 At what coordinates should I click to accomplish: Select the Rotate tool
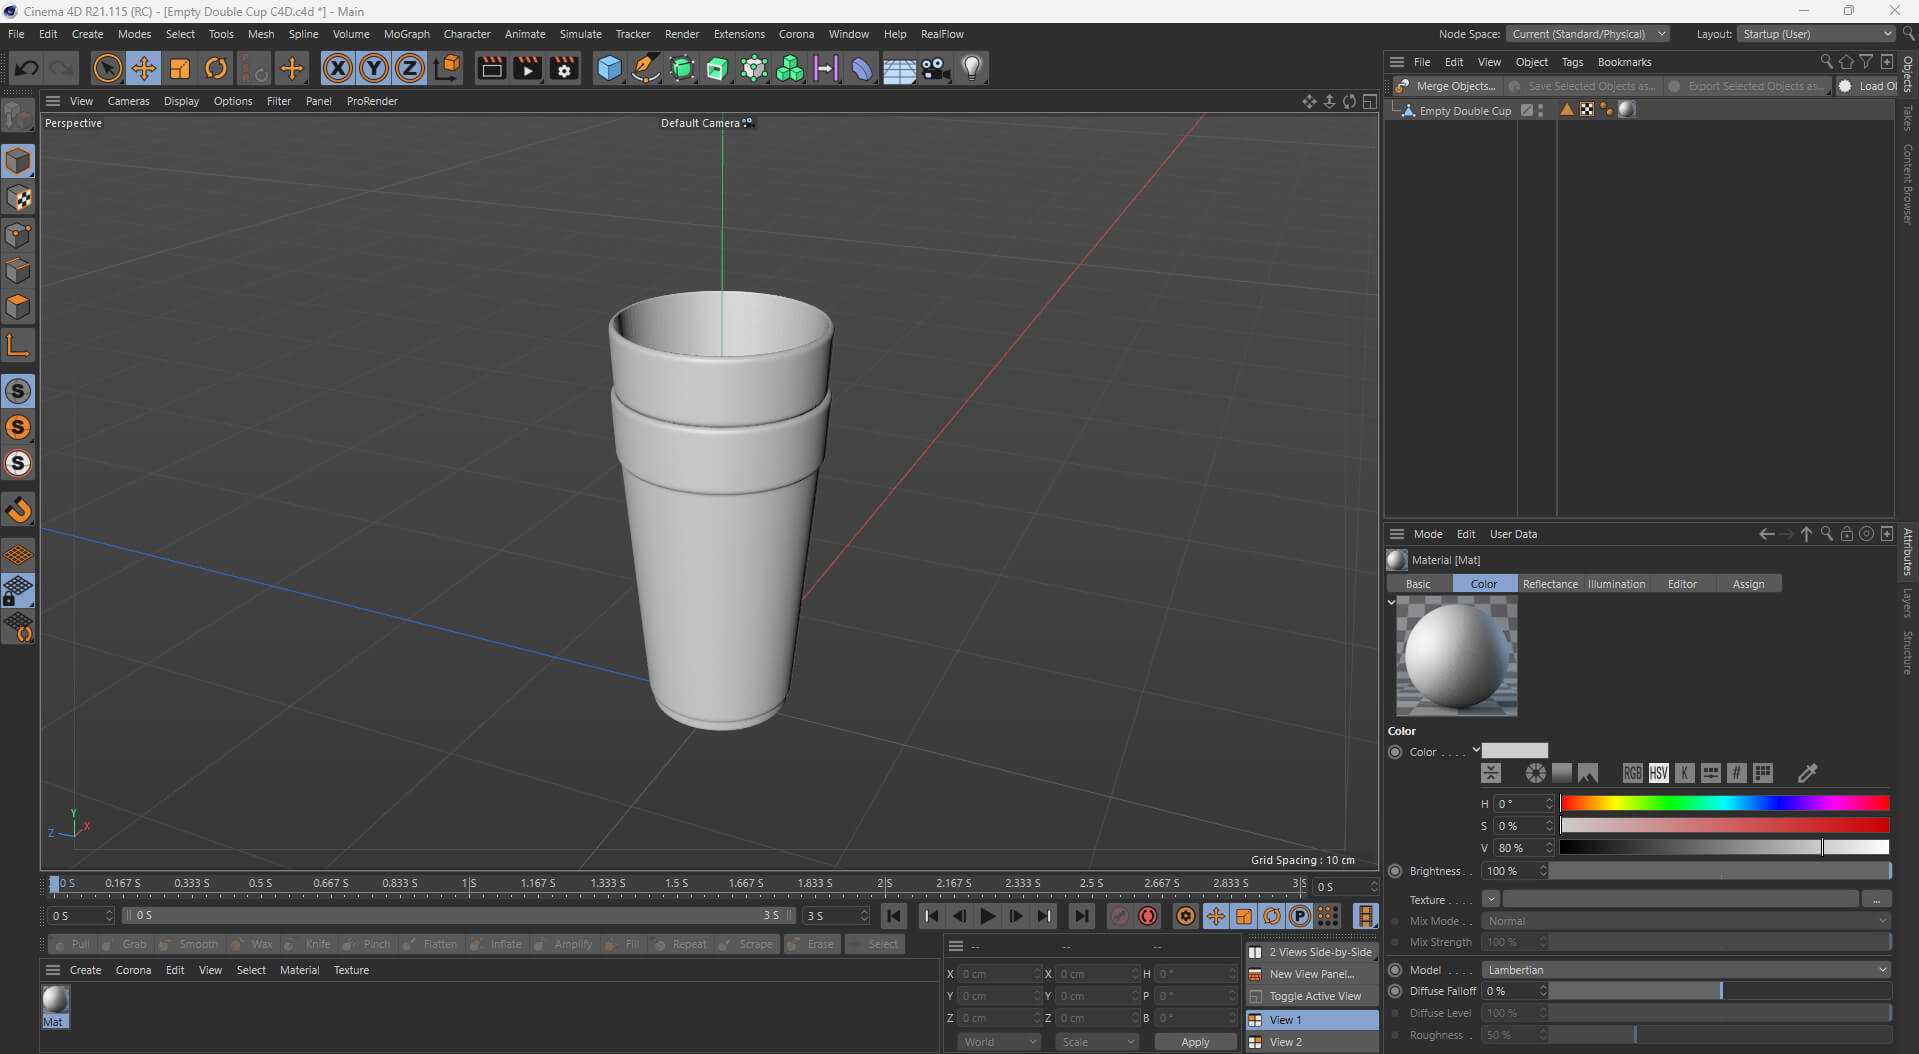[216, 68]
